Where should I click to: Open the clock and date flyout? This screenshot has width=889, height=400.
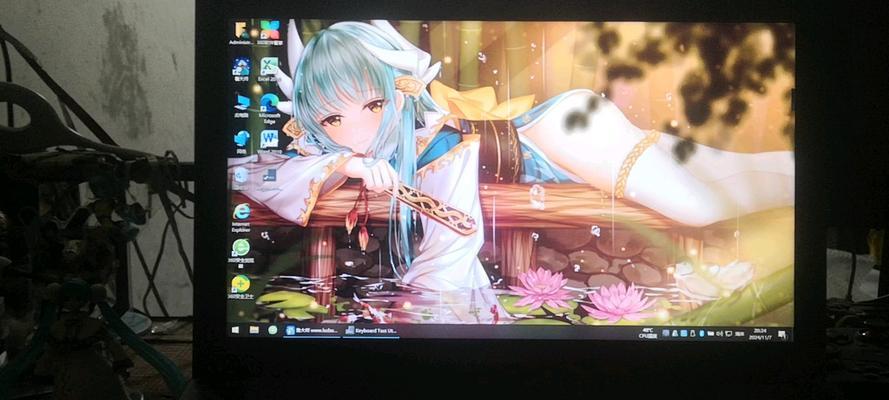pos(760,334)
